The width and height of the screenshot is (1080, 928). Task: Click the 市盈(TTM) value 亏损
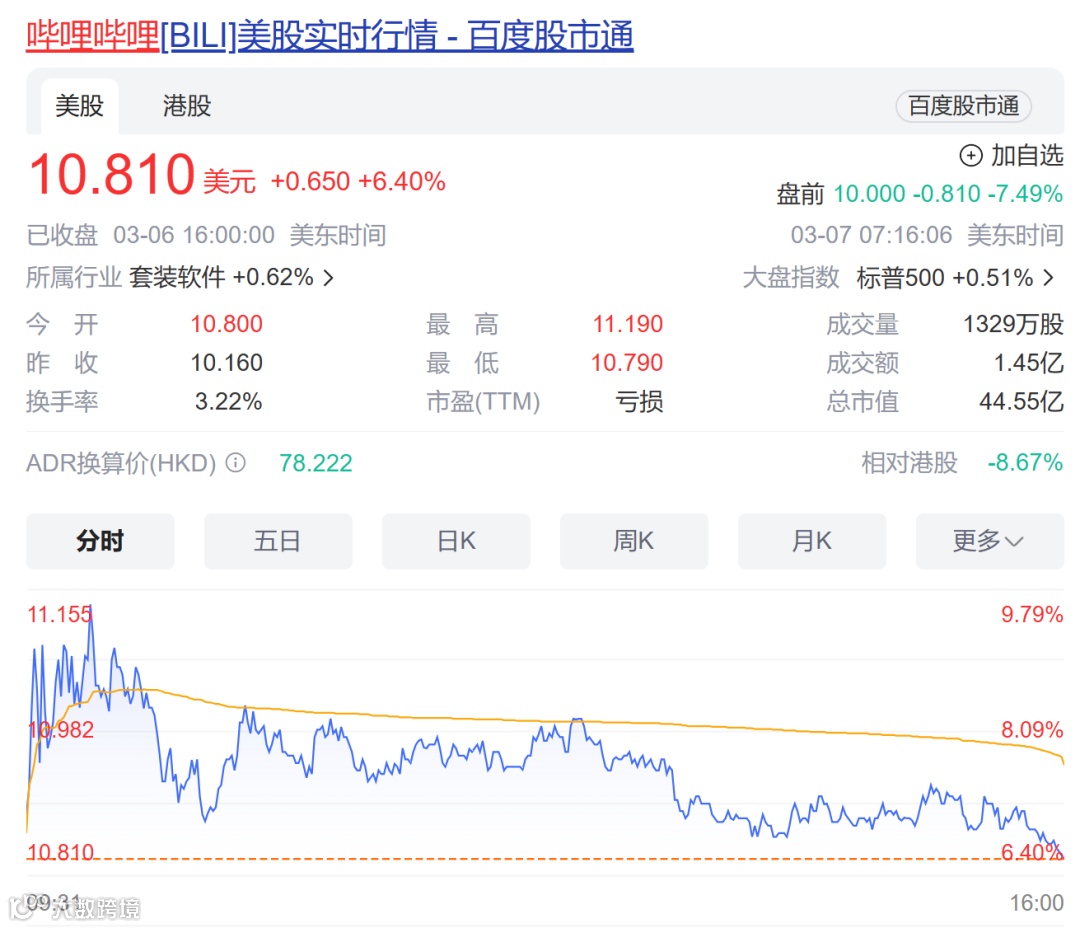[639, 401]
